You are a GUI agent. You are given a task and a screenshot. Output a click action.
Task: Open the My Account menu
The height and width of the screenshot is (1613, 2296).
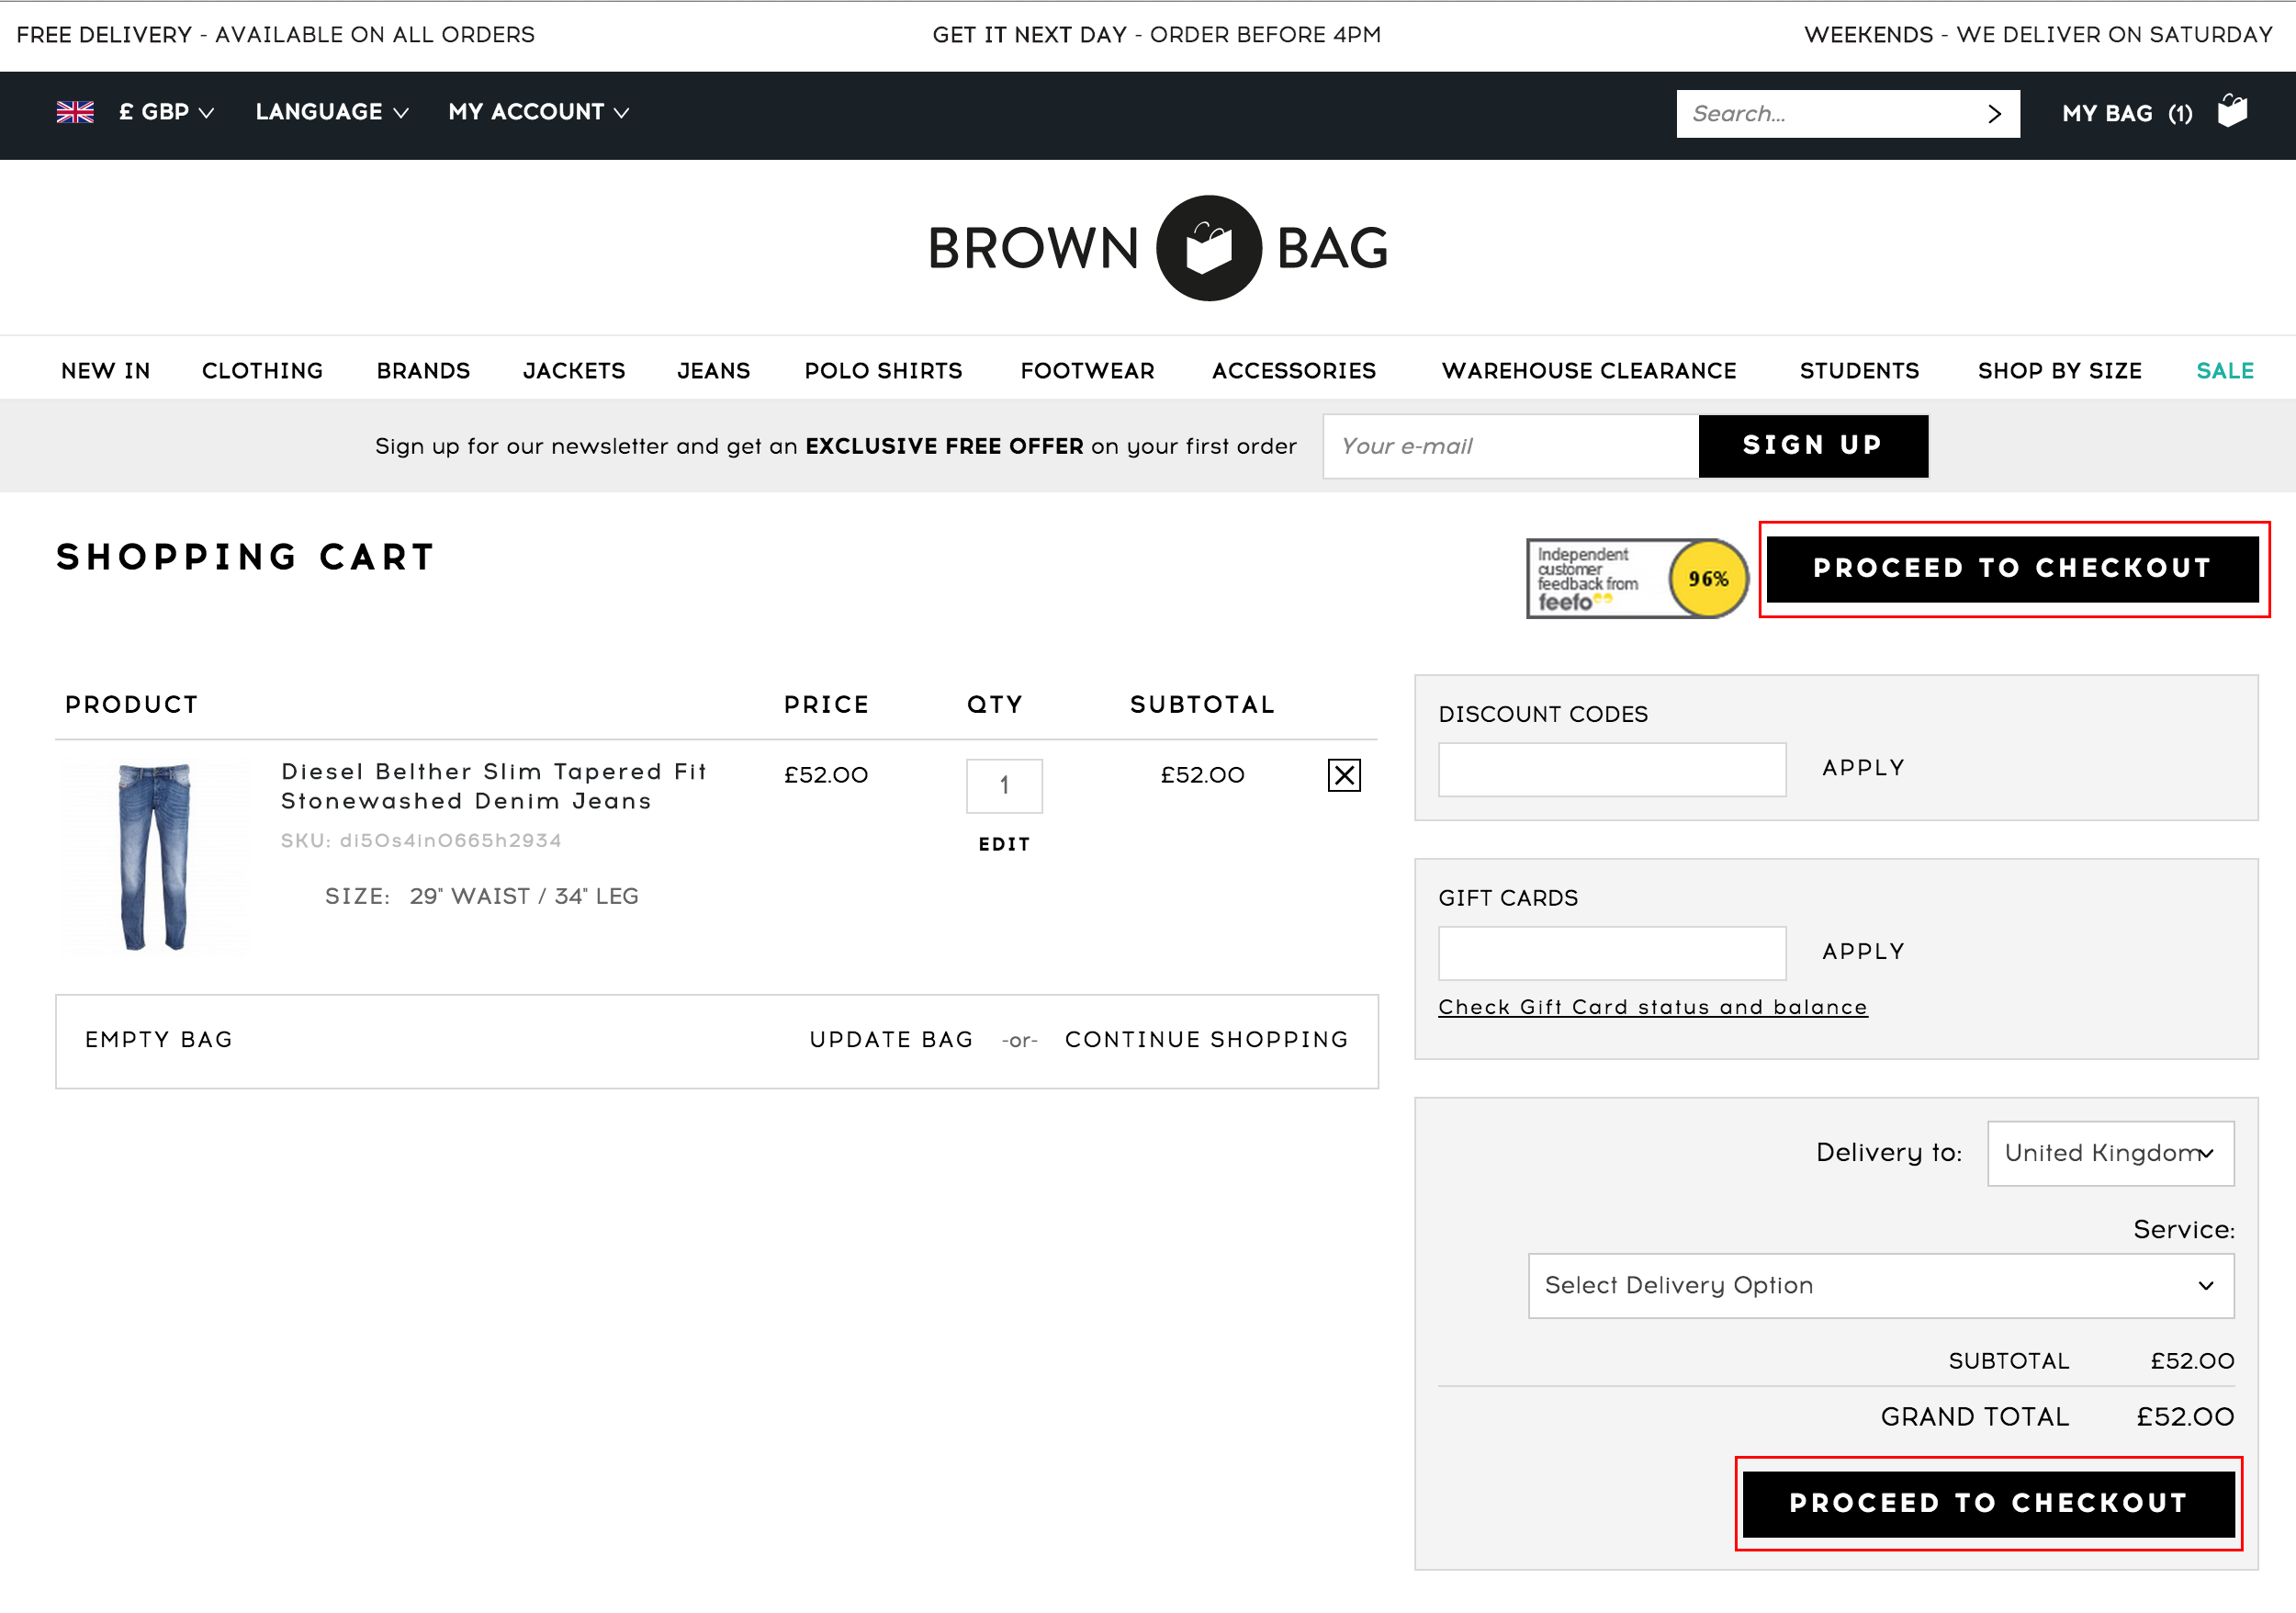538,112
